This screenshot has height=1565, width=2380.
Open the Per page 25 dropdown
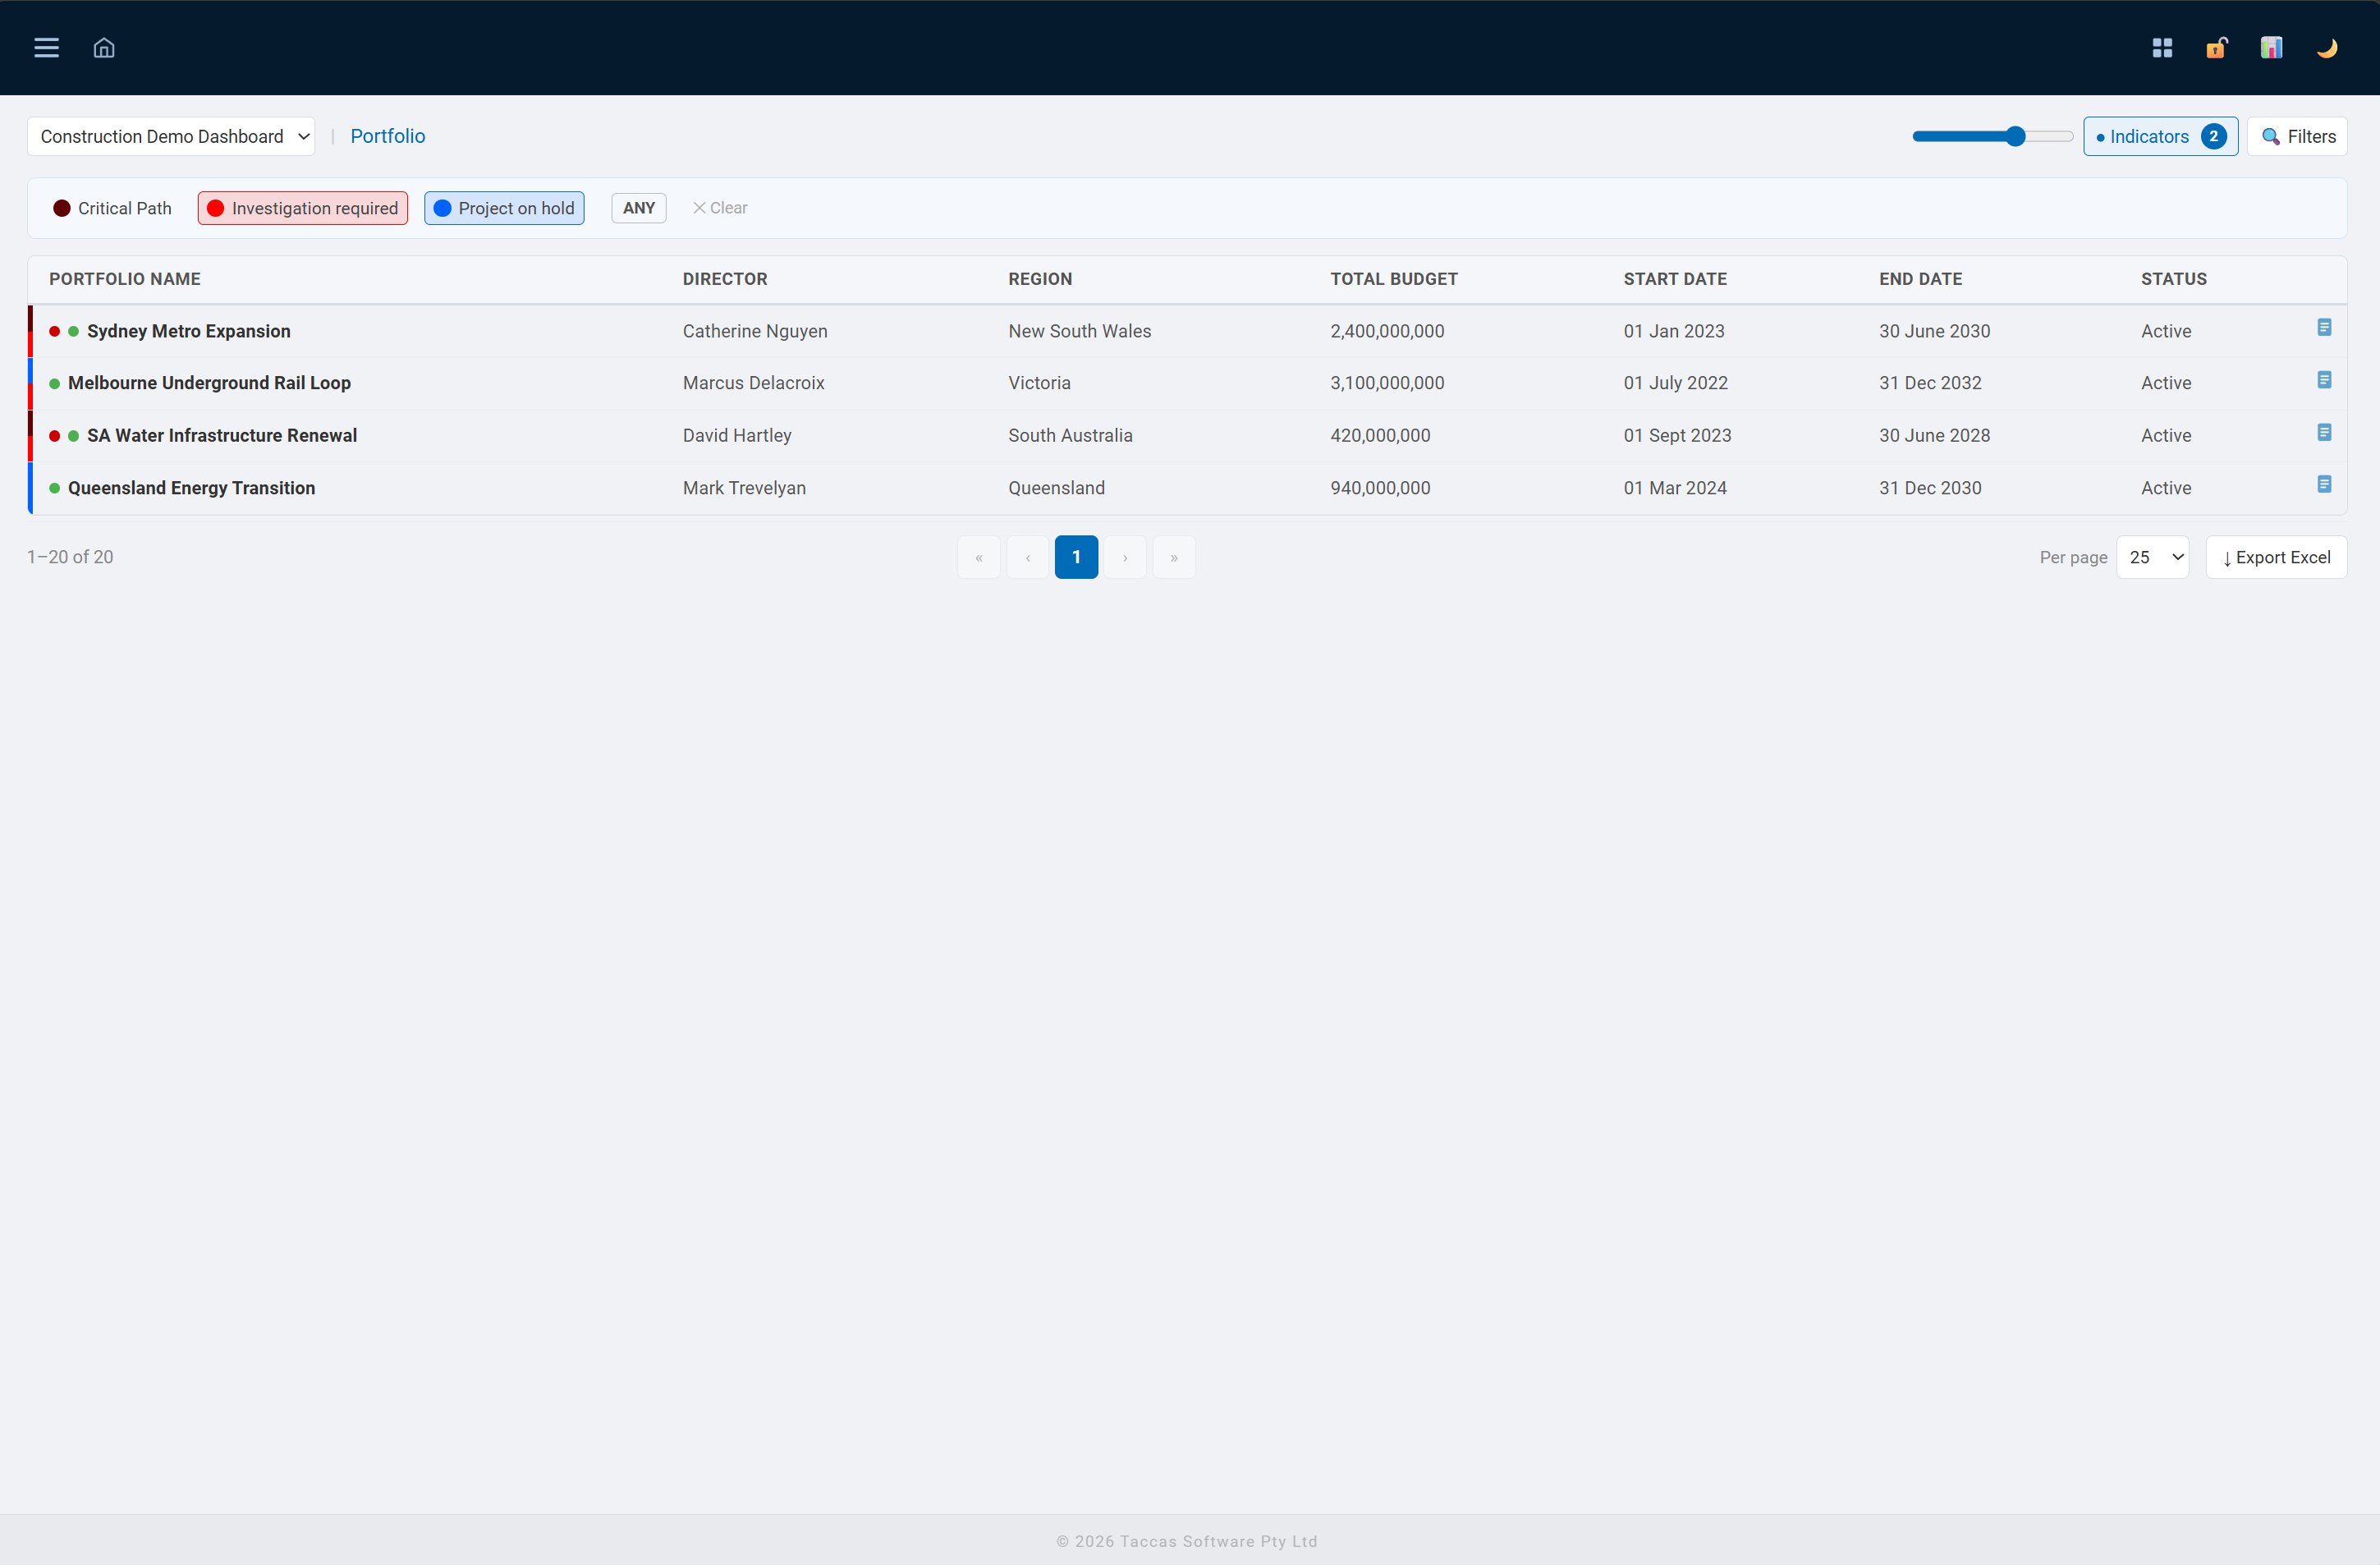click(2152, 557)
